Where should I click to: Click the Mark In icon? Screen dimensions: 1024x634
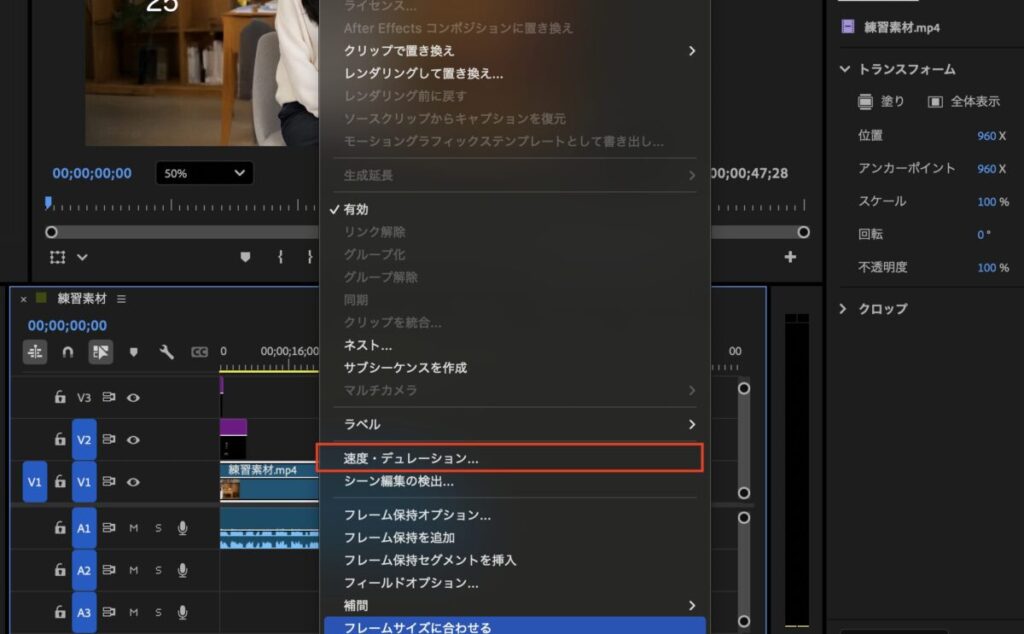pyautogui.click(x=281, y=258)
